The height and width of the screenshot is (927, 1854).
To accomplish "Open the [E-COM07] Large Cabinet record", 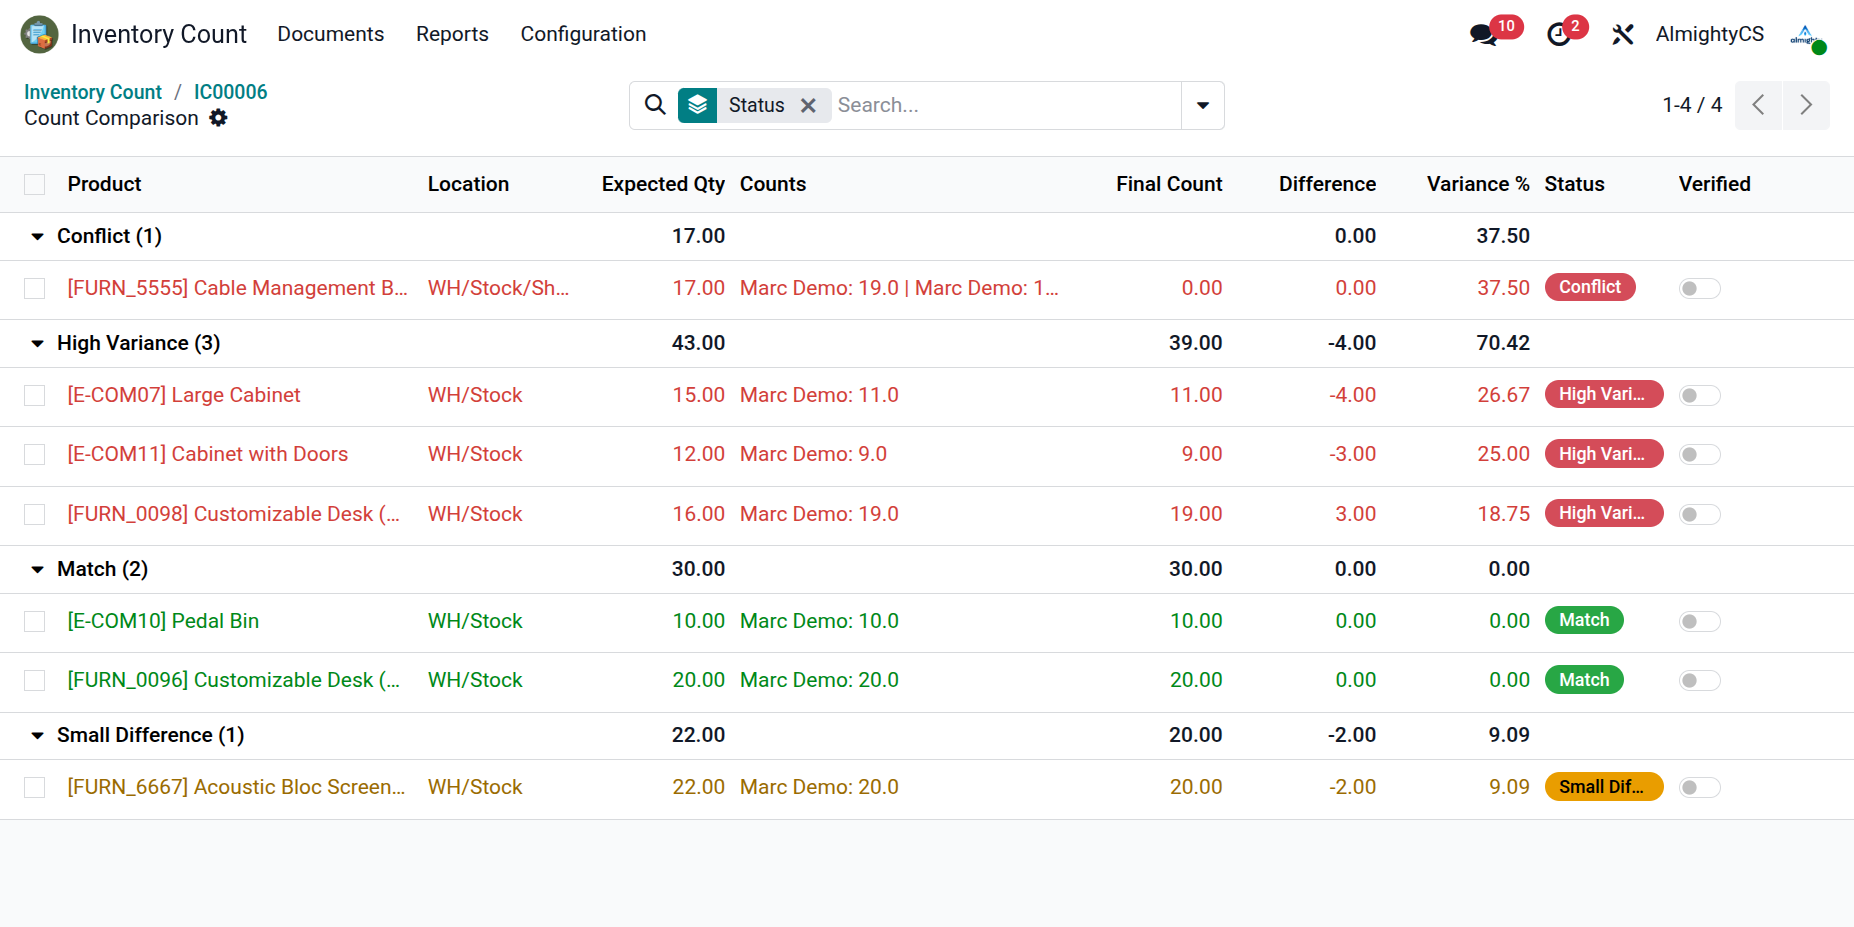I will point(184,395).
